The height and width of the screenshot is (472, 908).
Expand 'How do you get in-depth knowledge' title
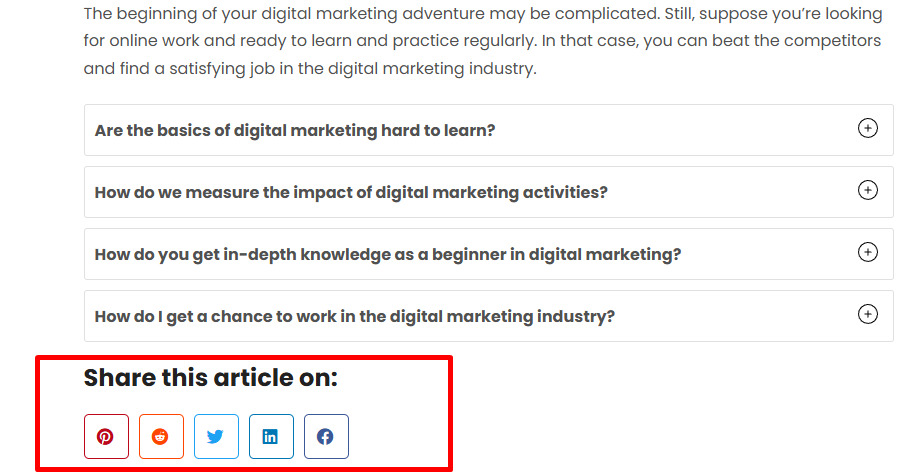[388, 255]
